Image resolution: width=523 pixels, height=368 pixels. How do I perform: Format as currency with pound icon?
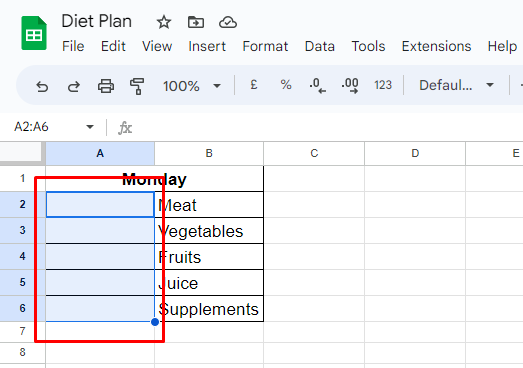(254, 85)
